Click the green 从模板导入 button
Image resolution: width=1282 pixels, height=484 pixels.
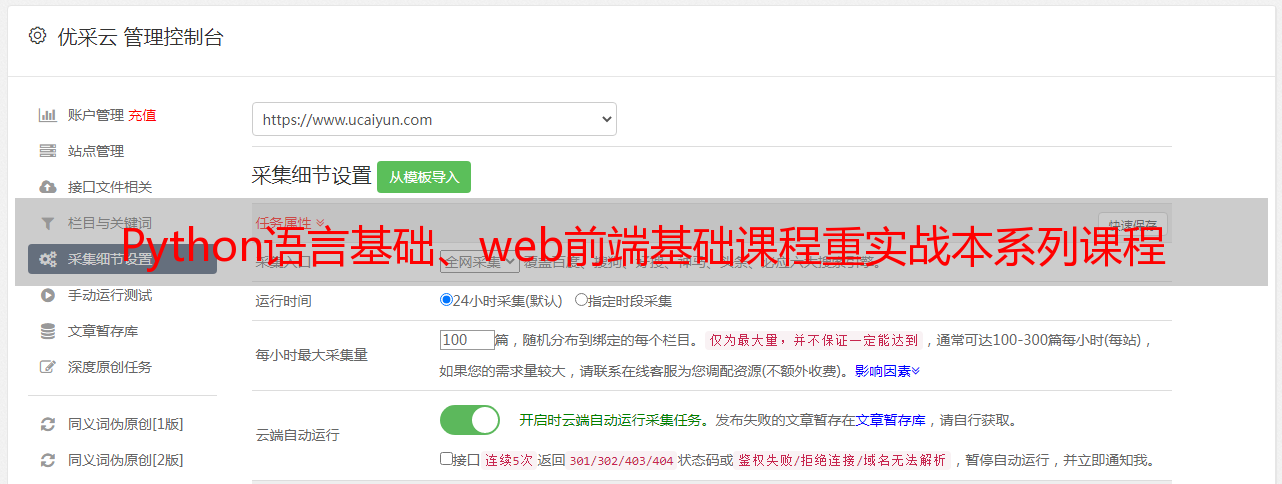click(424, 177)
